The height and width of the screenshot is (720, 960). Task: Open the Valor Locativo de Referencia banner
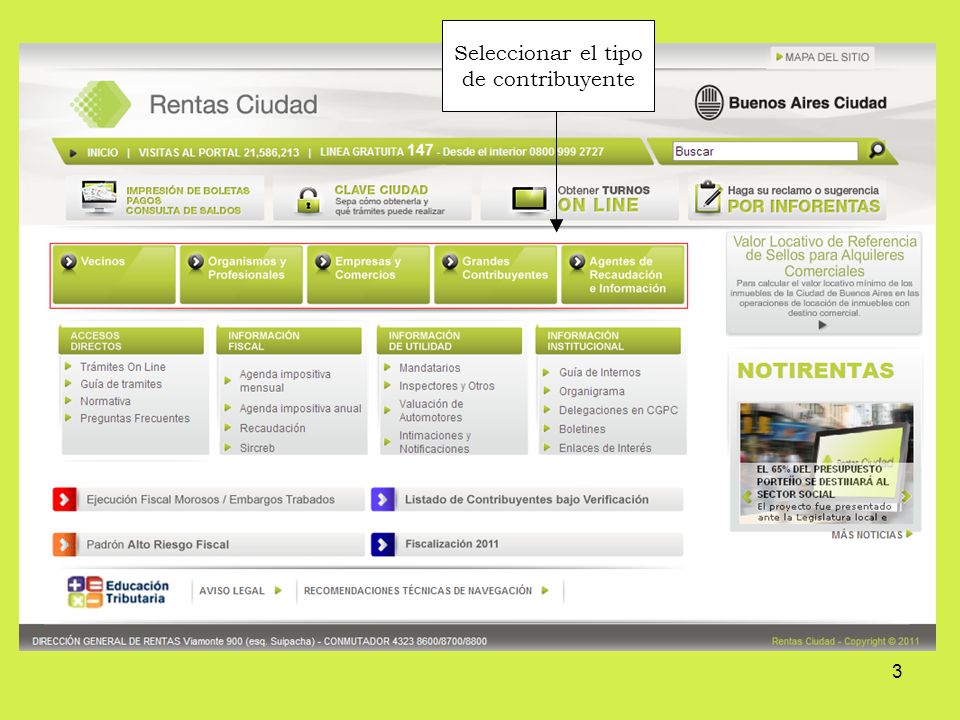[x=824, y=283]
